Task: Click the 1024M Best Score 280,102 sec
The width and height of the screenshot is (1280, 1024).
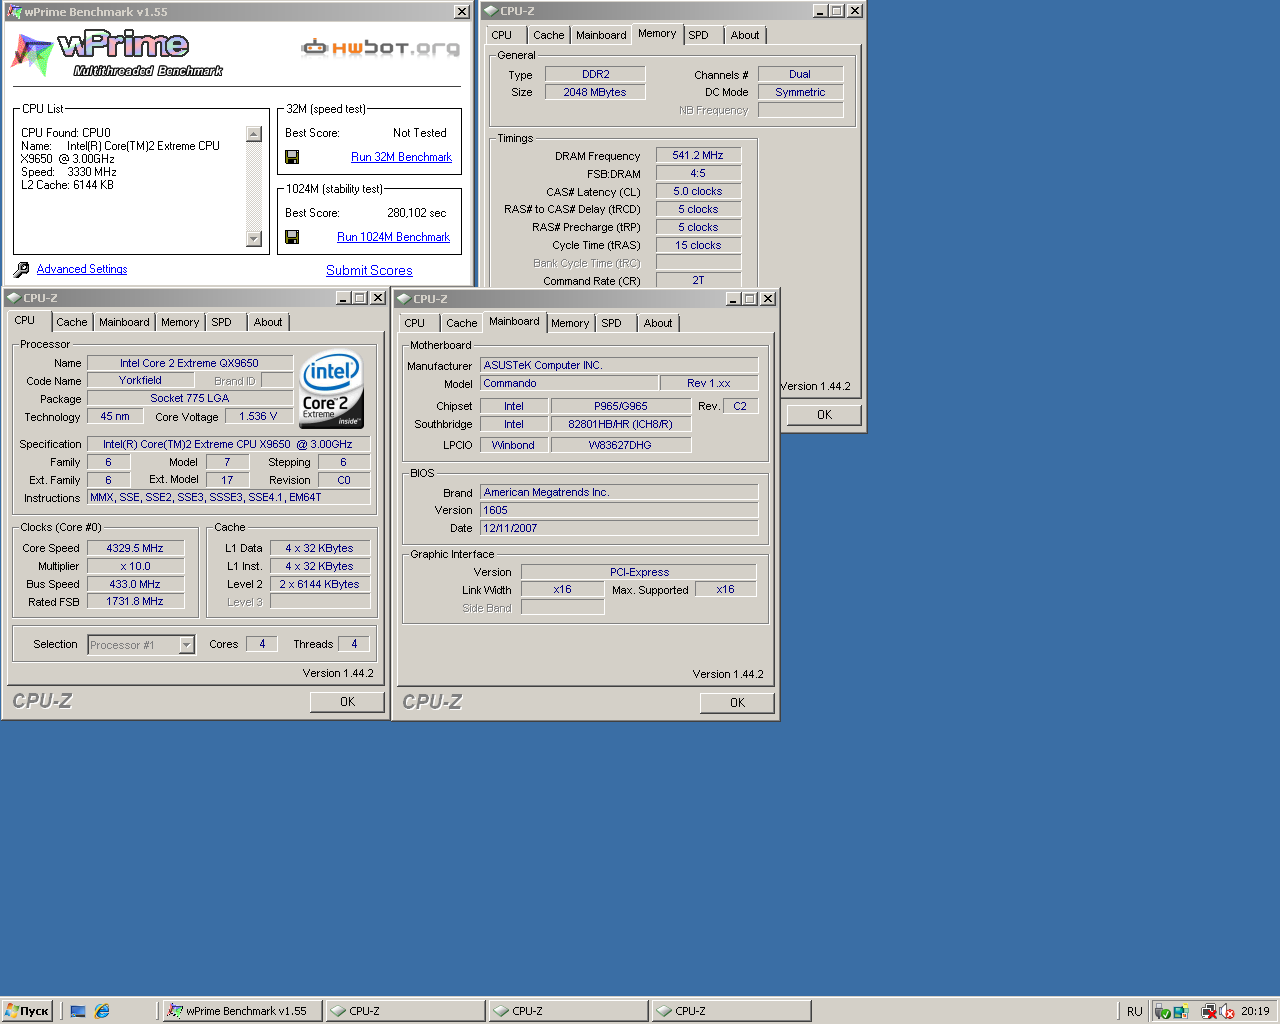Action: click(x=416, y=213)
